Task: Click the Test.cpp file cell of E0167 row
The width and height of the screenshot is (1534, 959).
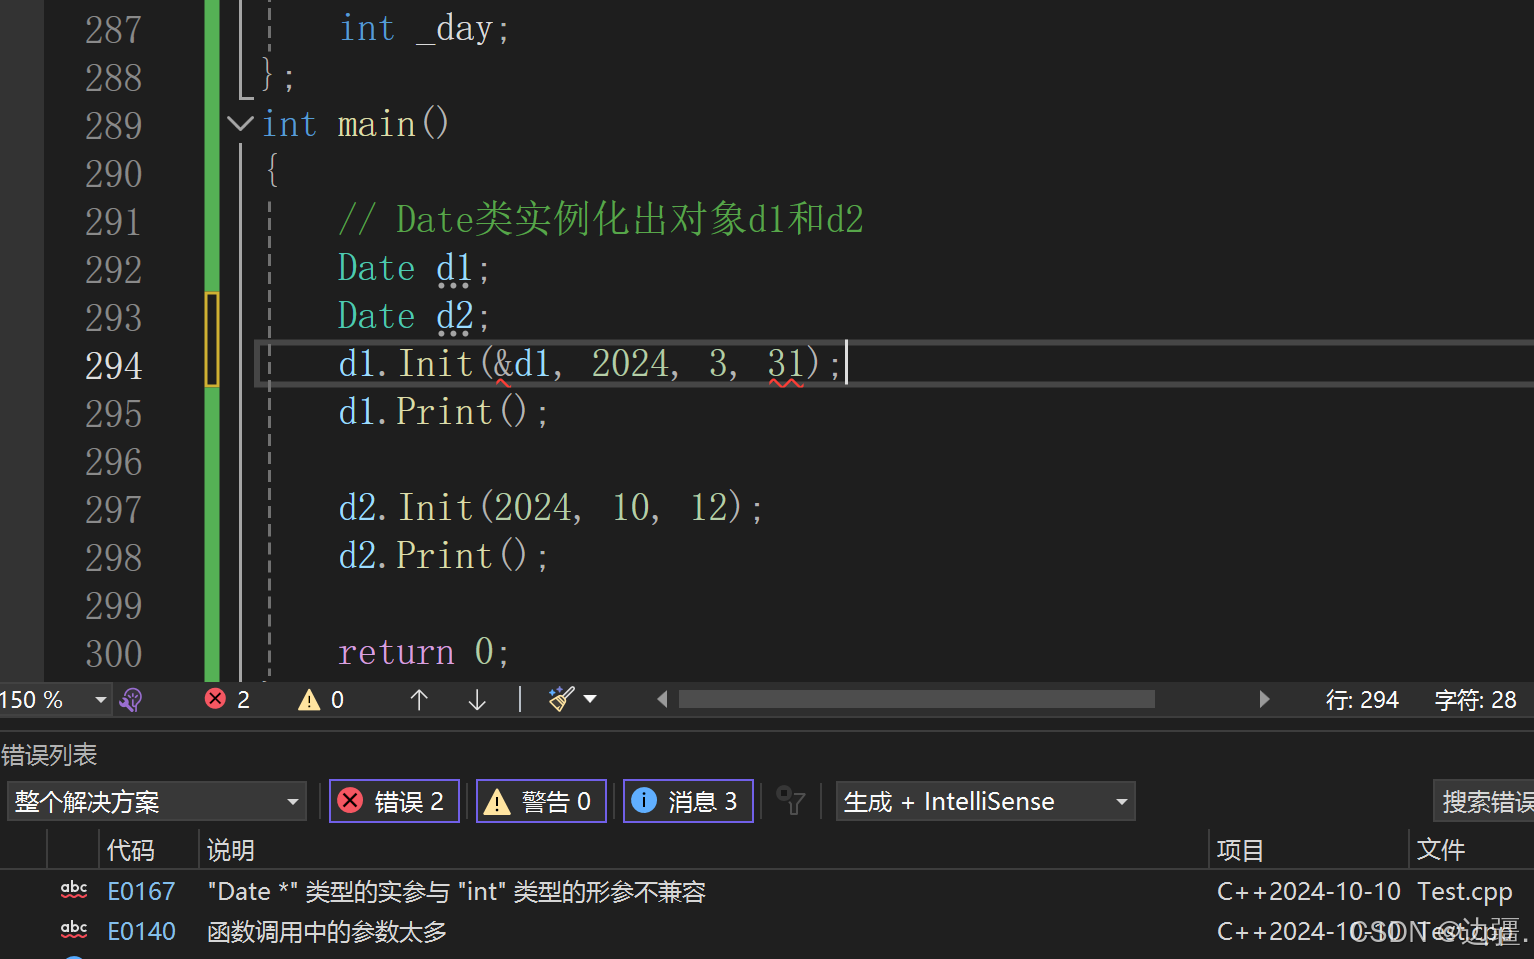Action: click(x=1464, y=891)
